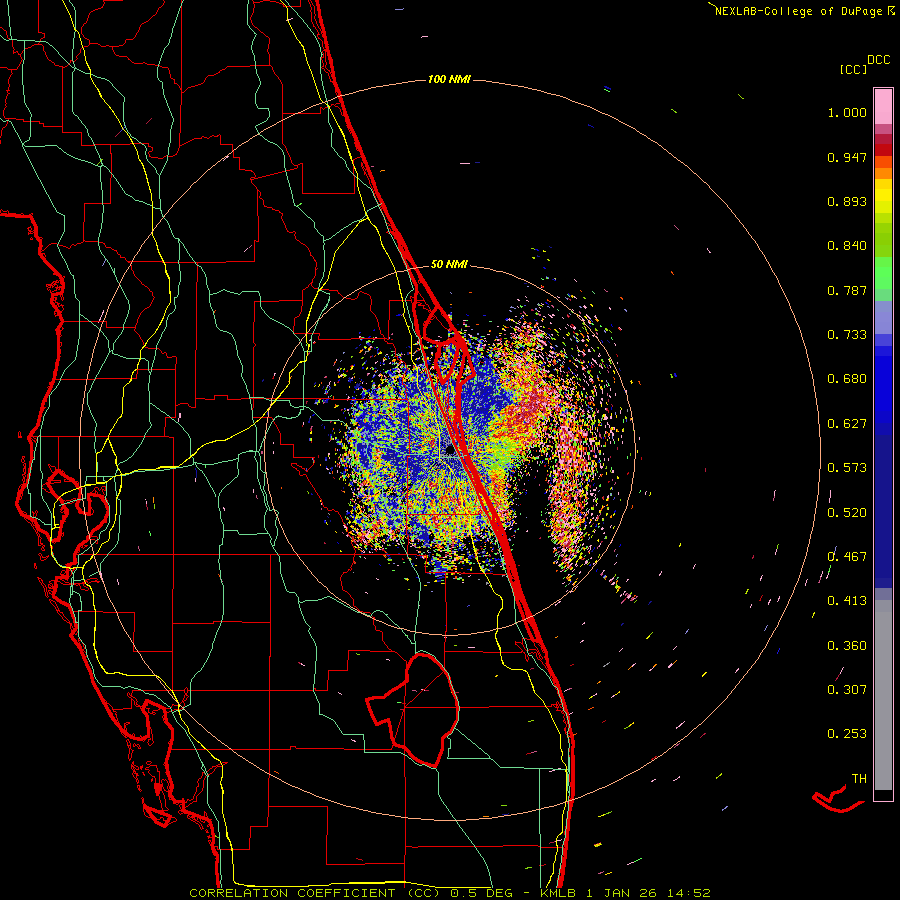This screenshot has width=900, height=900.
Task: Click the 50 NMI range ring label
Action: pyautogui.click(x=449, y=265)
